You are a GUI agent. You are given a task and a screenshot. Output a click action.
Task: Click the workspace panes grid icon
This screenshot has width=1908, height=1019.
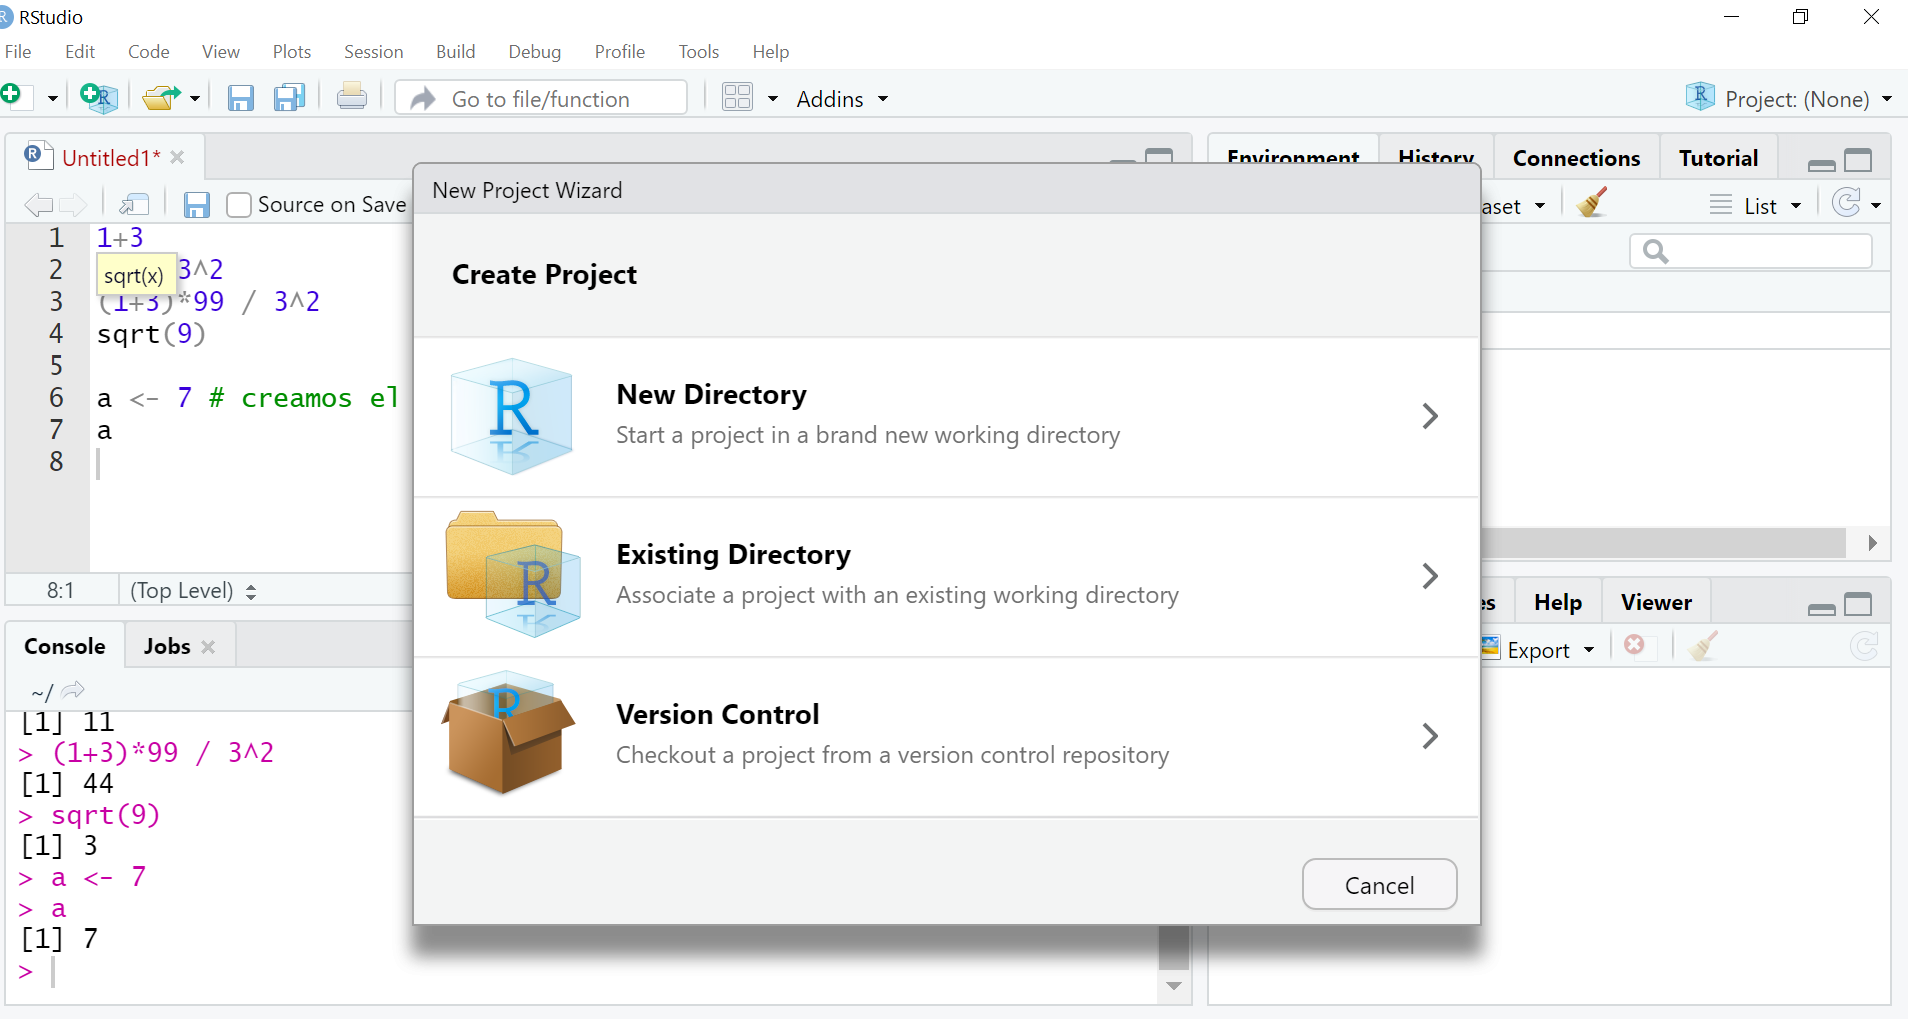pyautogui.click(x=737, y=97)
